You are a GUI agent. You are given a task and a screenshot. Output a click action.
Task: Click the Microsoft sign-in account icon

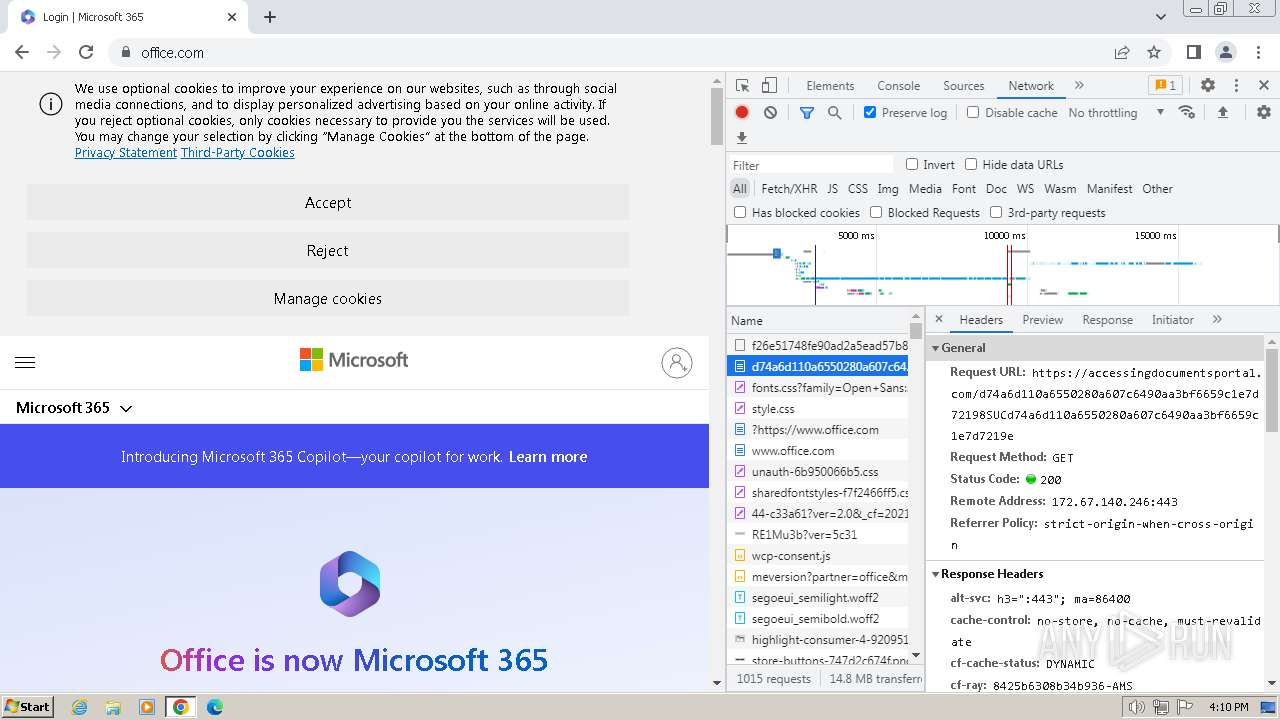pos(677,362)
